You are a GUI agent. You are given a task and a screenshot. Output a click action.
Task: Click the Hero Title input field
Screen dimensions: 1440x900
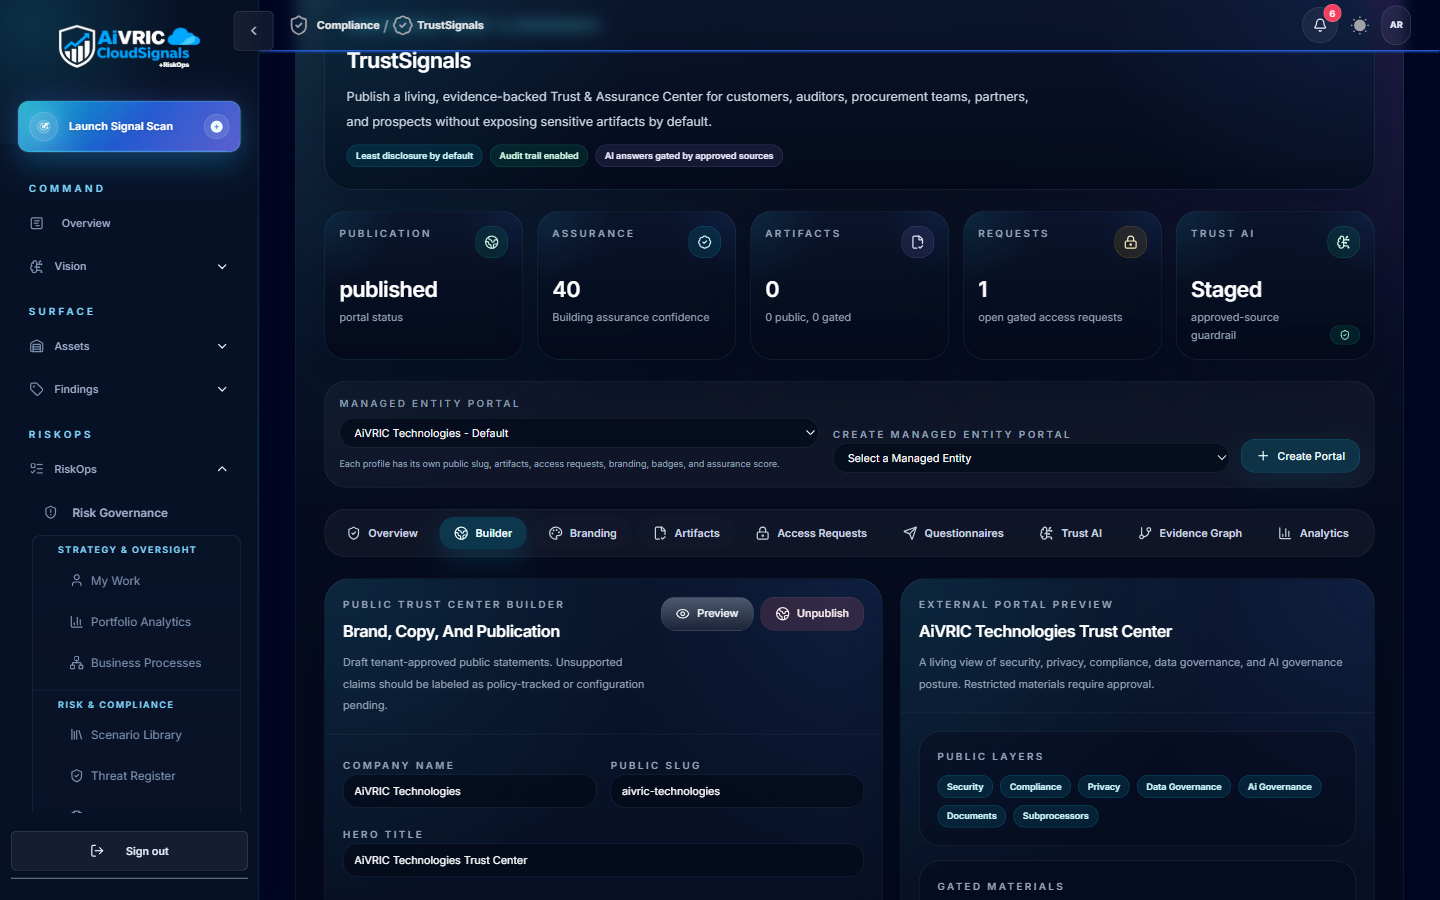pos(603,860)
